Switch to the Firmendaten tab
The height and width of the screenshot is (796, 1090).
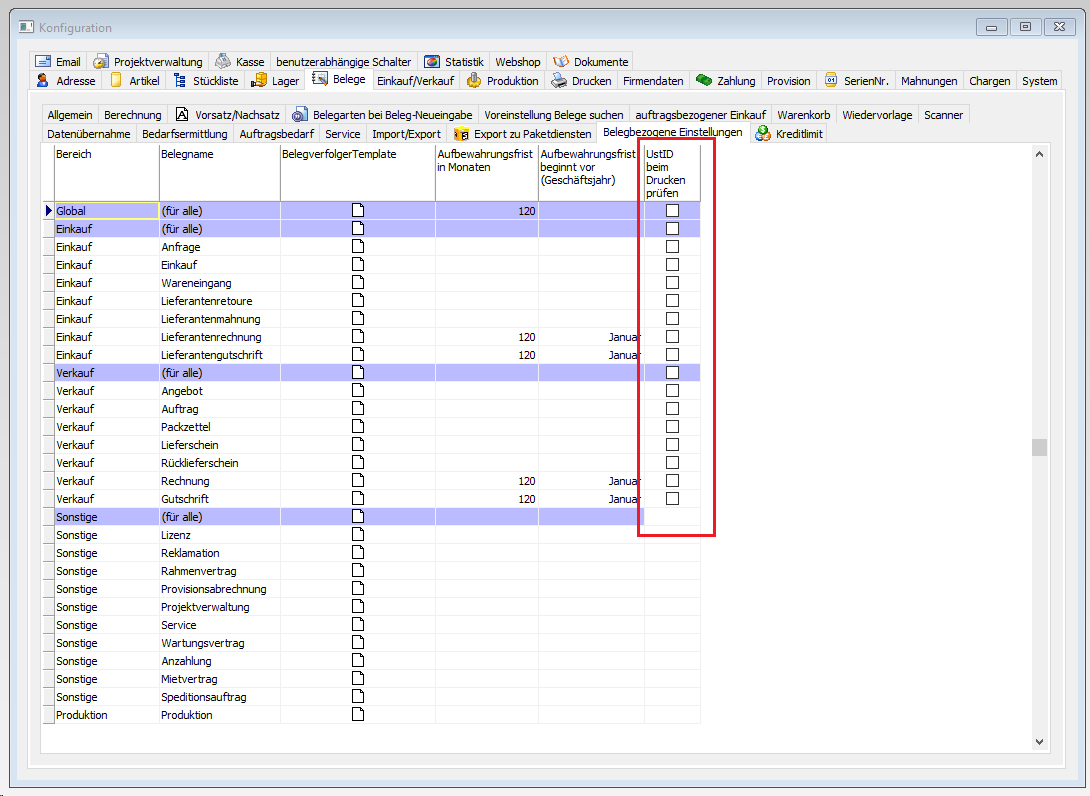coord(653,81)
